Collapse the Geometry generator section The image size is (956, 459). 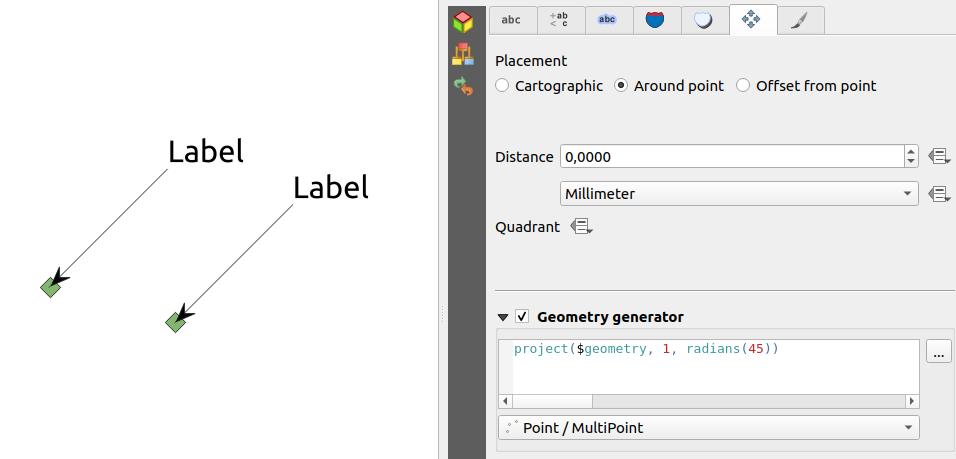pos(503,317)
